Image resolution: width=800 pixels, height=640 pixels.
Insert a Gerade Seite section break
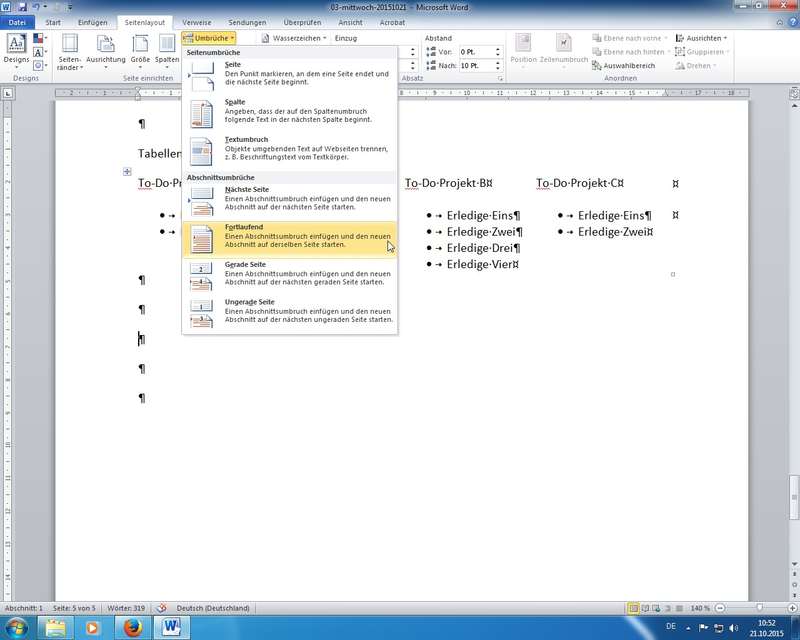289,277
